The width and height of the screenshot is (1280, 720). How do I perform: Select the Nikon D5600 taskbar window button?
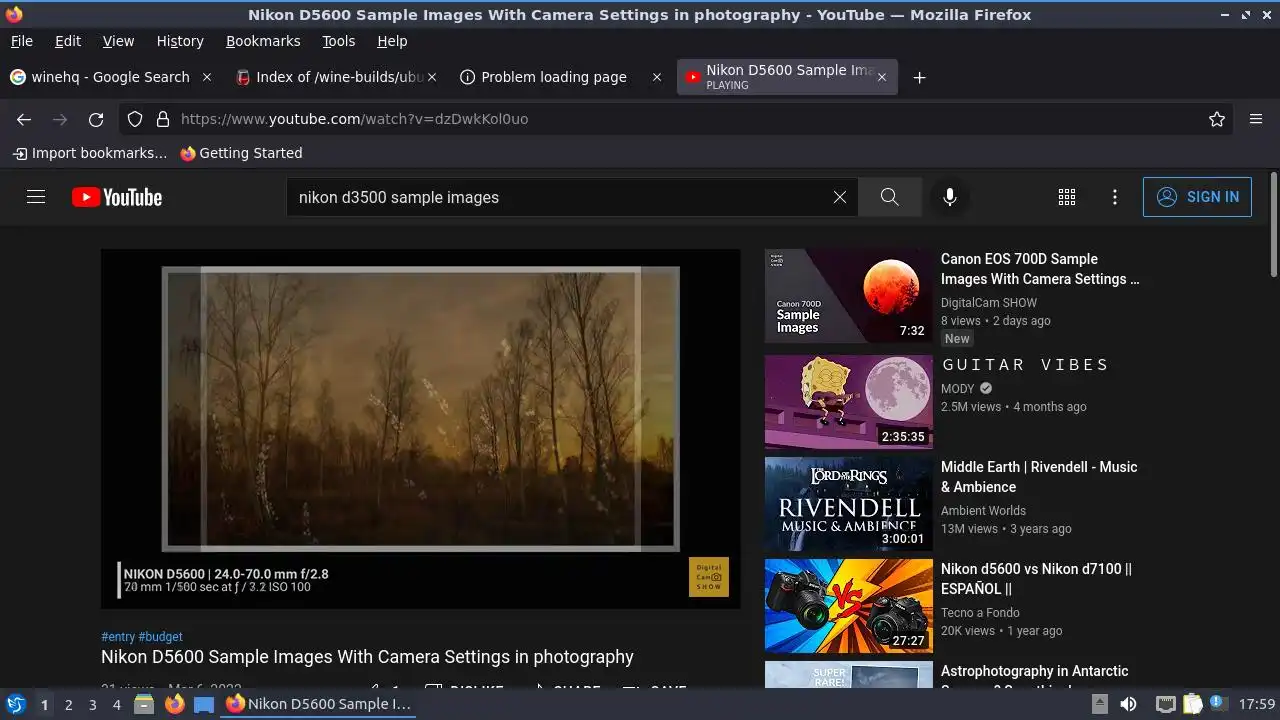320,704
